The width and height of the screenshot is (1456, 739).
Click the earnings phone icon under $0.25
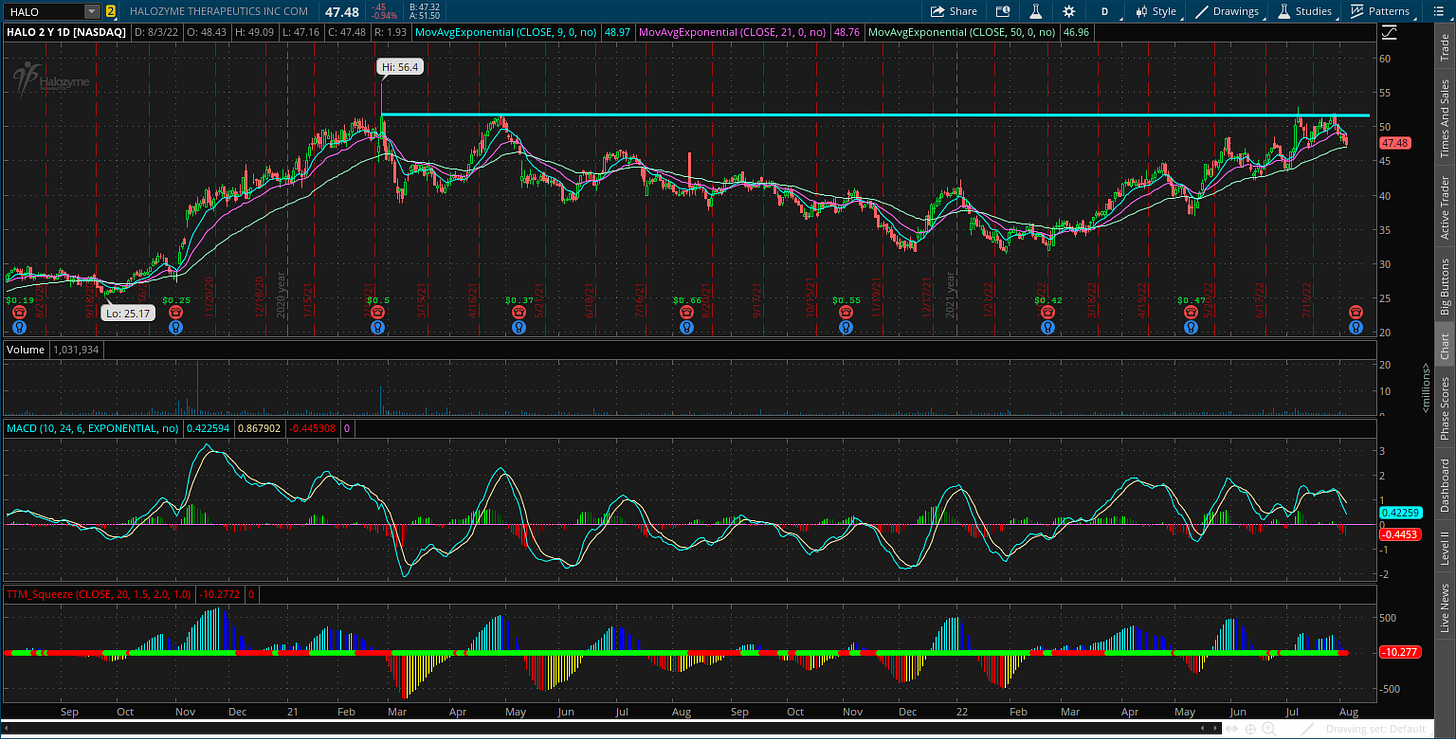(176, 313)
